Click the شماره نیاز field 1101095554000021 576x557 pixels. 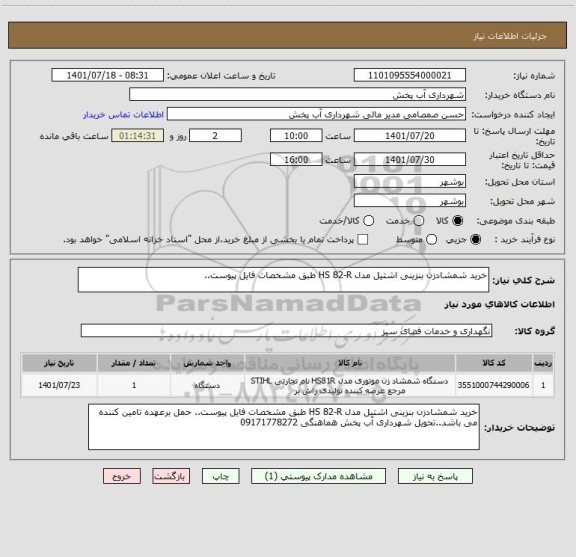click(x=410, y=75)
